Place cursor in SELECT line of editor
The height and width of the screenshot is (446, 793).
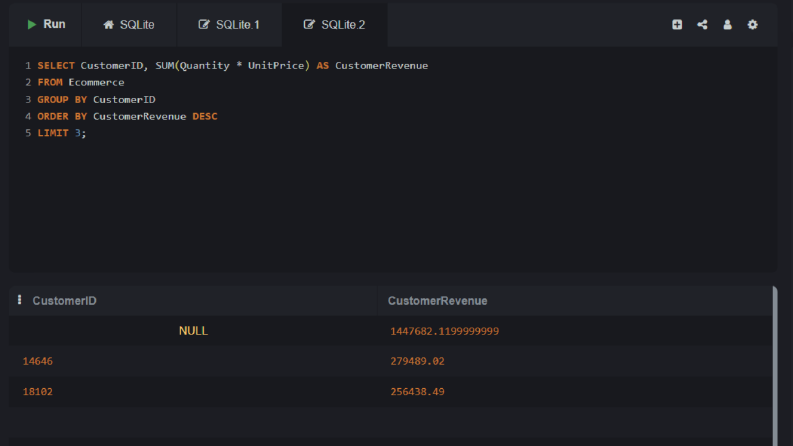[x=233, y=66]
